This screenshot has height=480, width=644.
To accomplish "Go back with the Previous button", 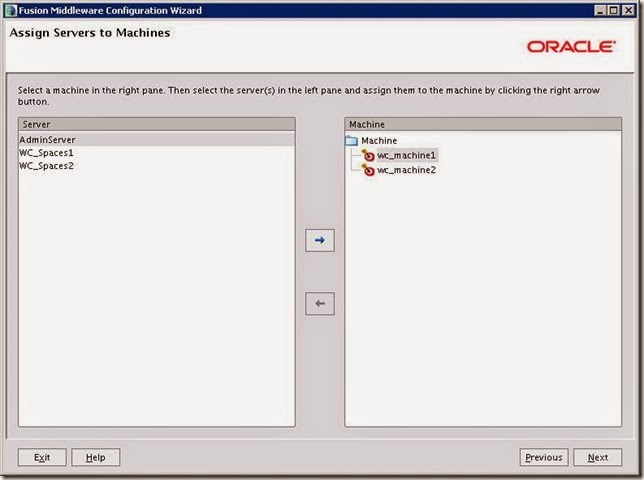I will click(544, 457).
